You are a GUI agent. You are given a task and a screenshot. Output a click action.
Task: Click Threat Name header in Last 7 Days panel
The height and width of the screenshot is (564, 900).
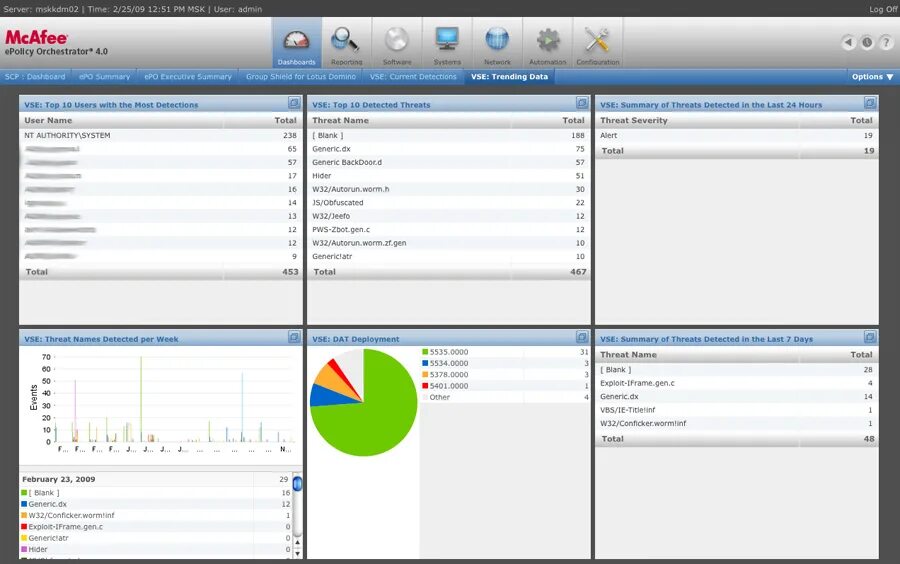pos(629,355)
